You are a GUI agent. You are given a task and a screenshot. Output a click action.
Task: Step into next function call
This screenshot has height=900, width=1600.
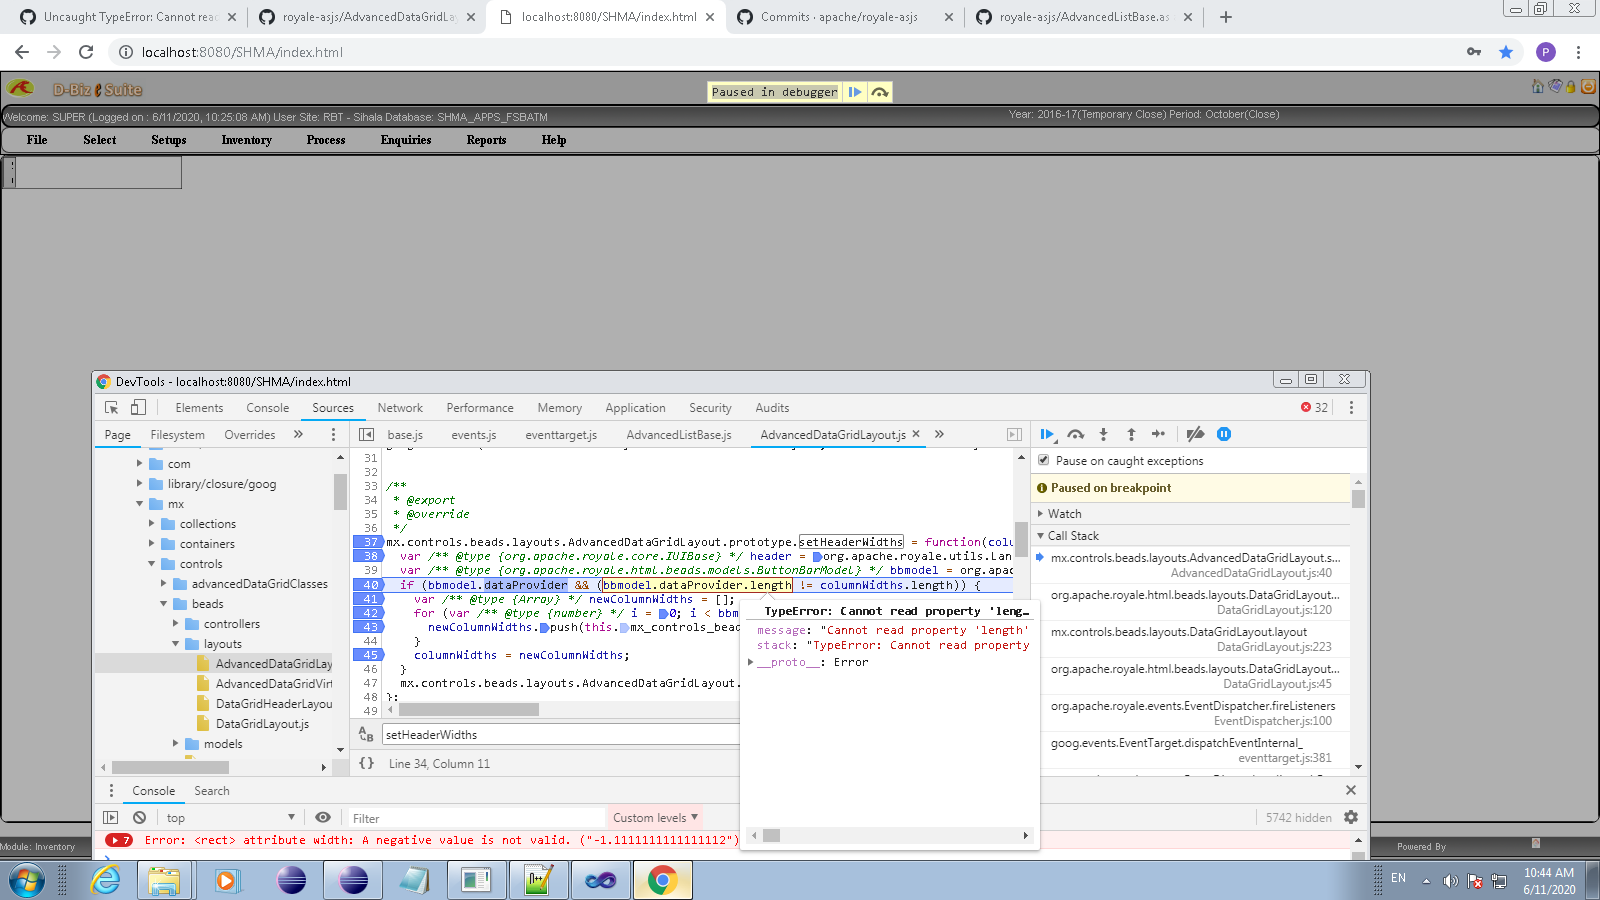(x=1103, y=434)
